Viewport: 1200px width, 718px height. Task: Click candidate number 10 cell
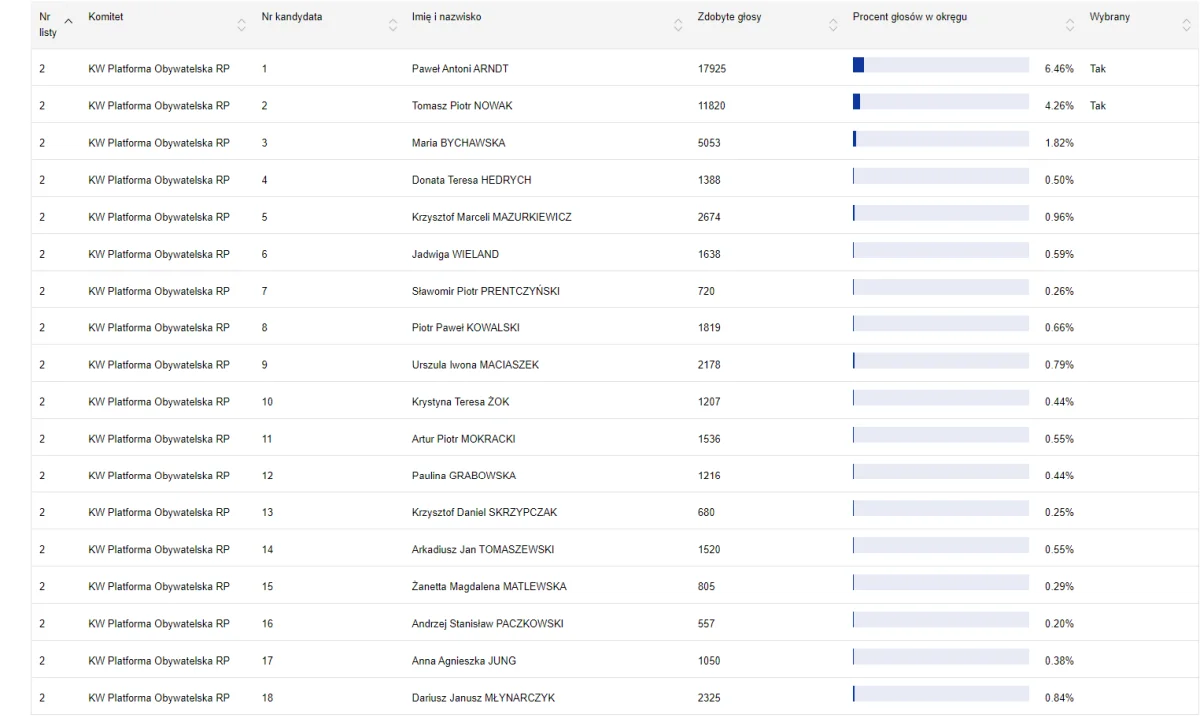pyautogui.click(x=267, y=402)
